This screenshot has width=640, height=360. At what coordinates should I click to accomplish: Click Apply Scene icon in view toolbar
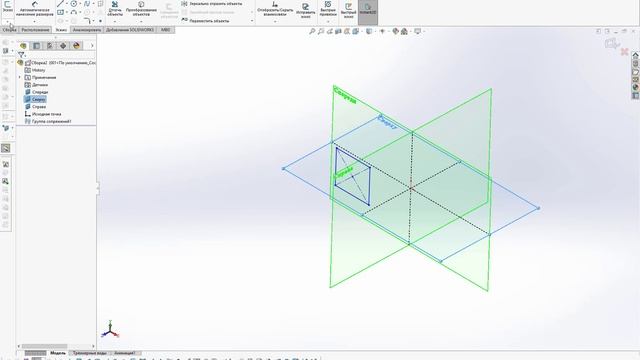(x=404, y=31)
